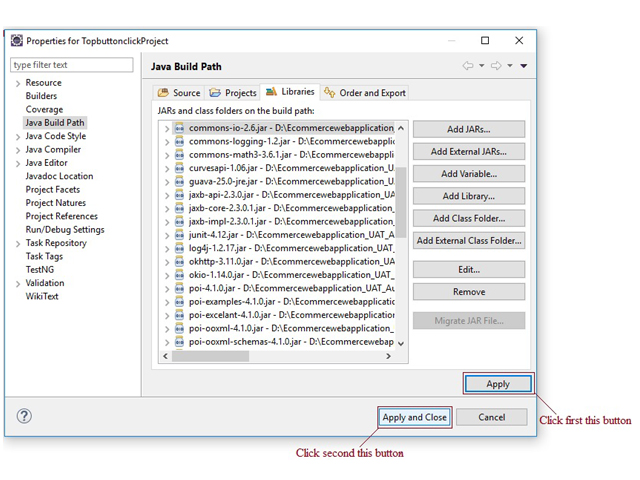Click the Apply and Close button
The image size is (640, 480).
[414, 418]
